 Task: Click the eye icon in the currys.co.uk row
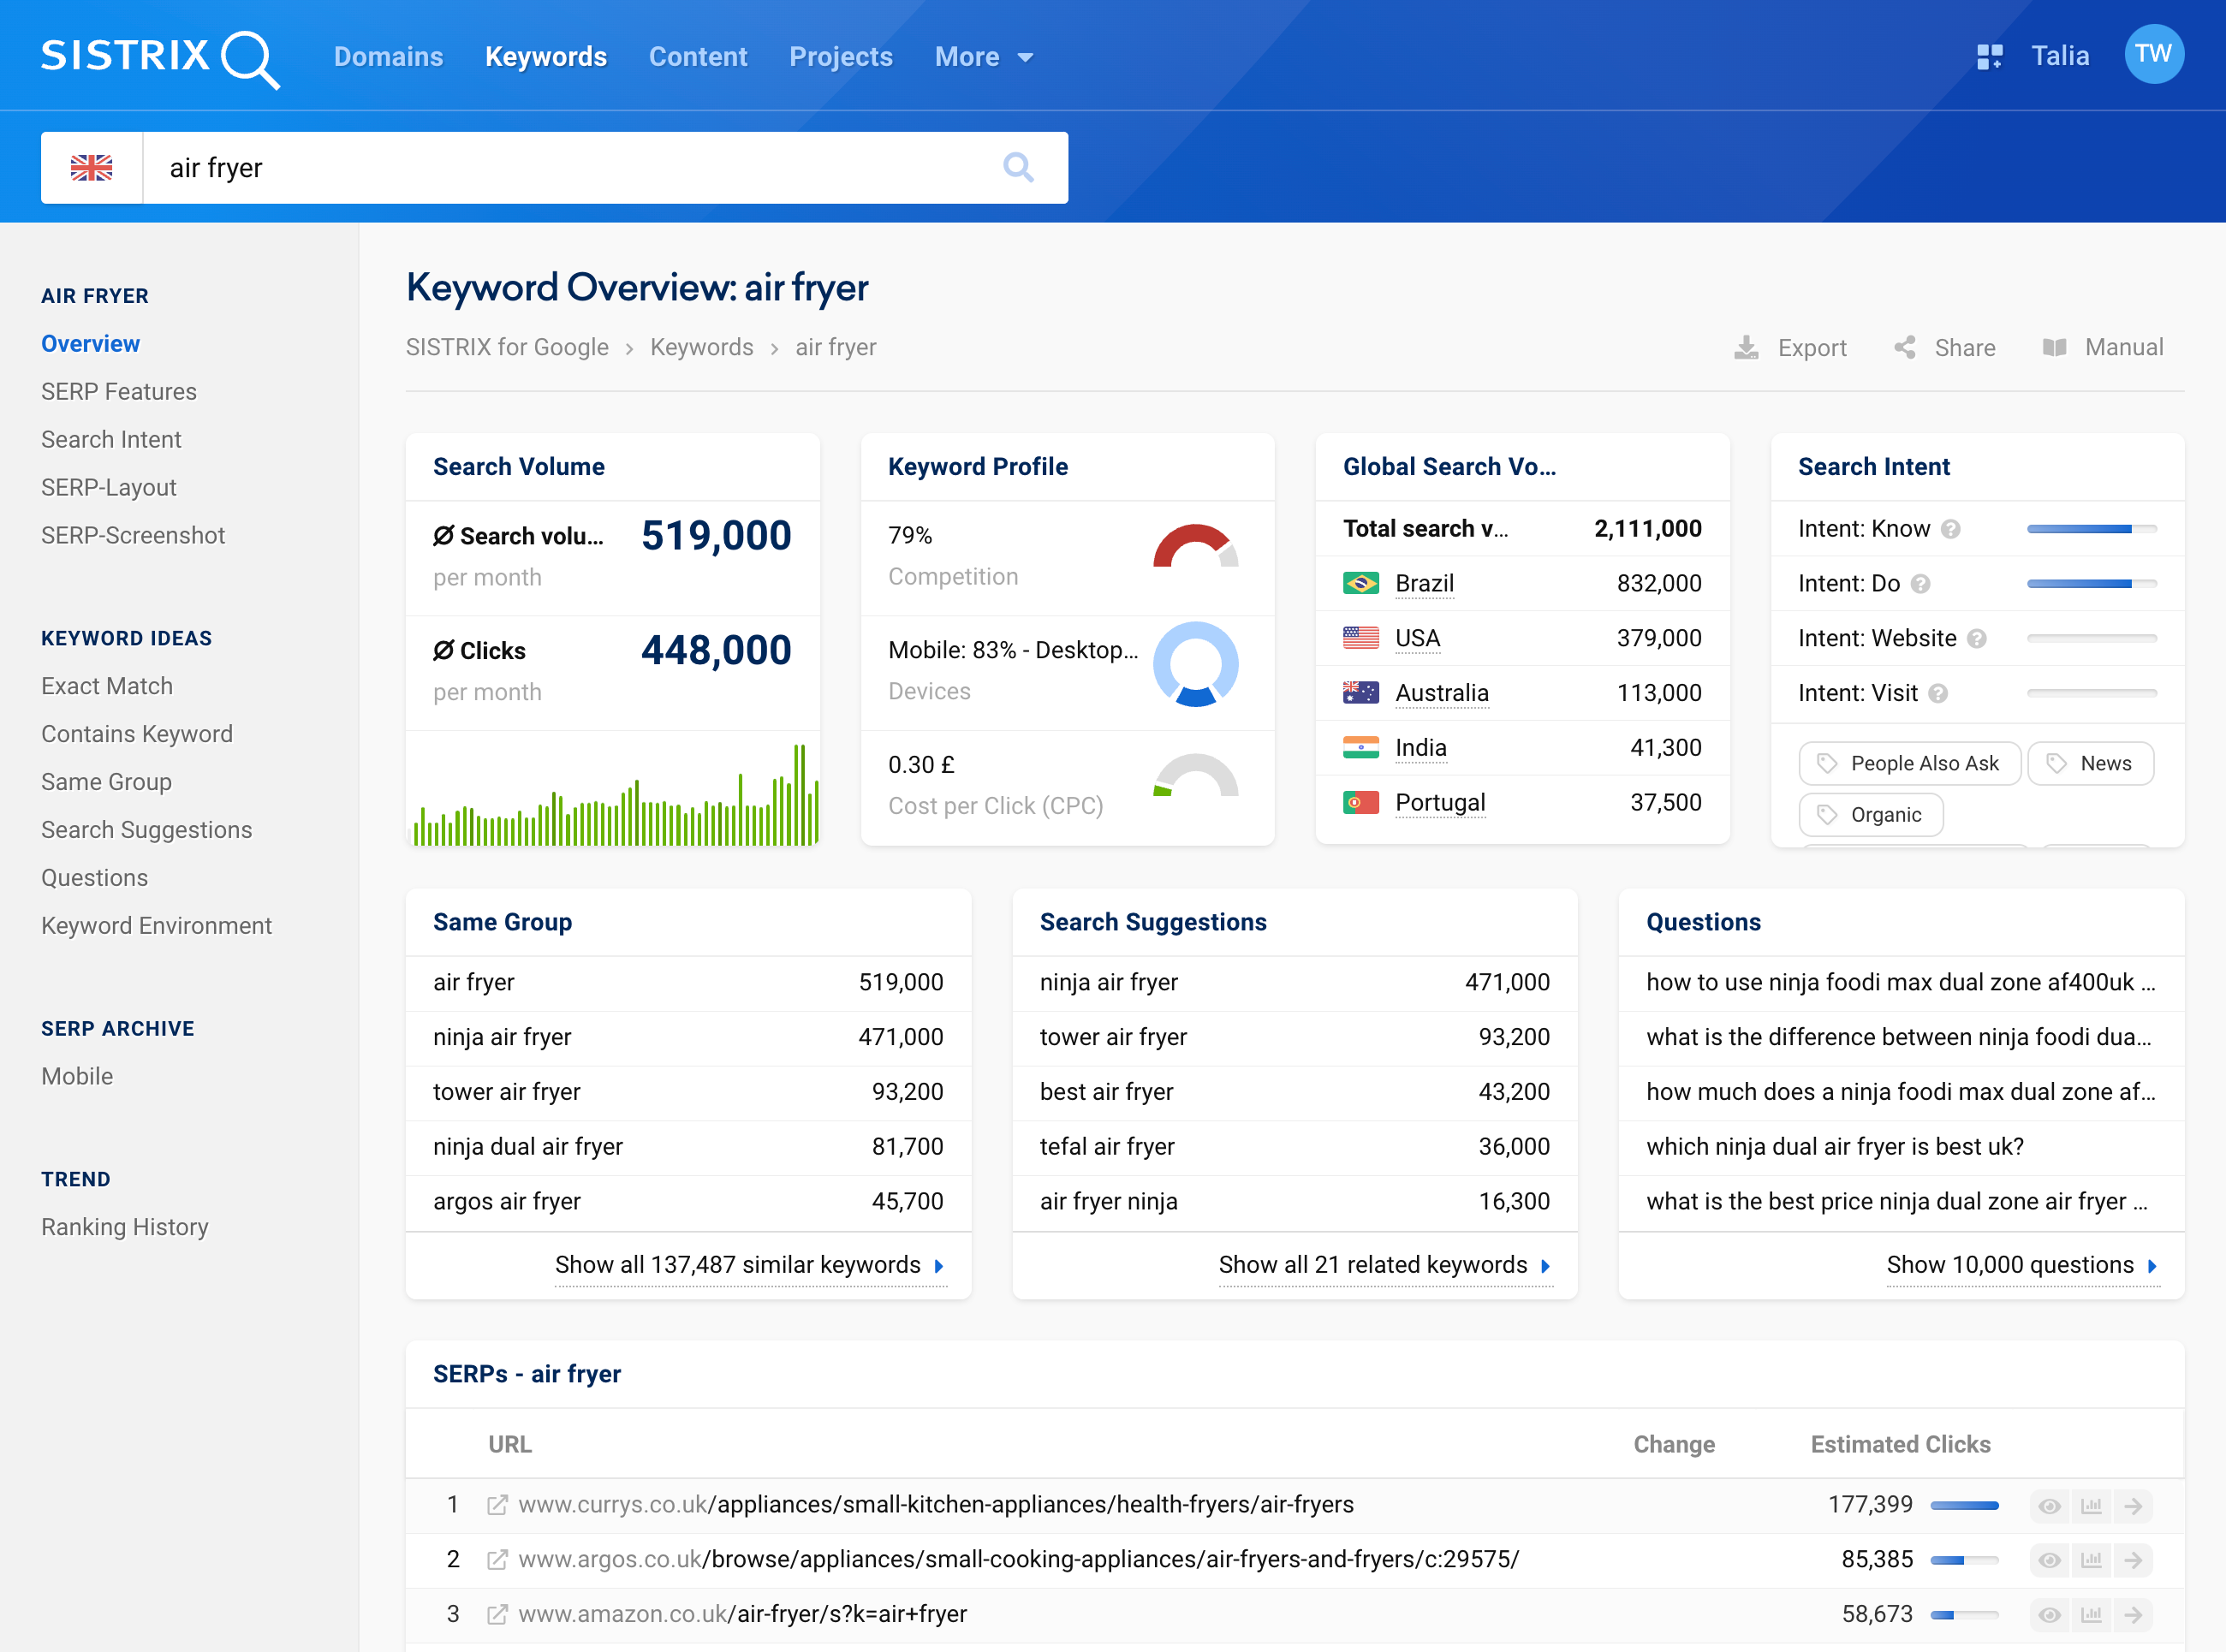tap(2049, 1506)
